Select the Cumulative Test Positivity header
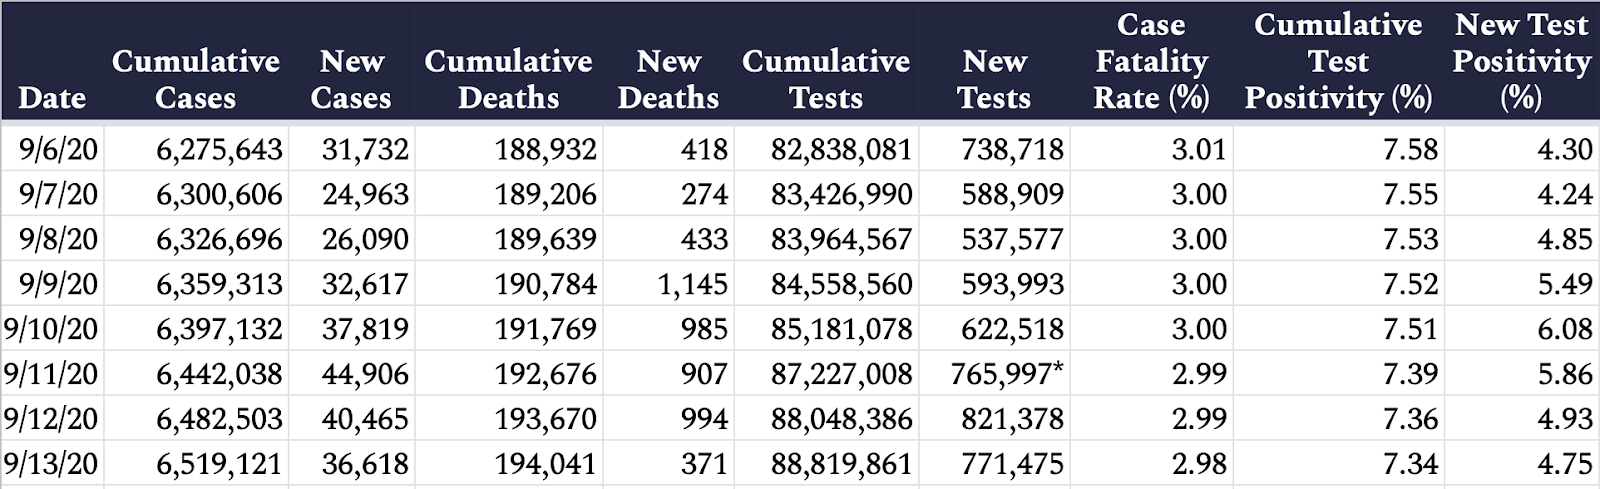This screenshot has height=489, width=1600. (1338, 61)
